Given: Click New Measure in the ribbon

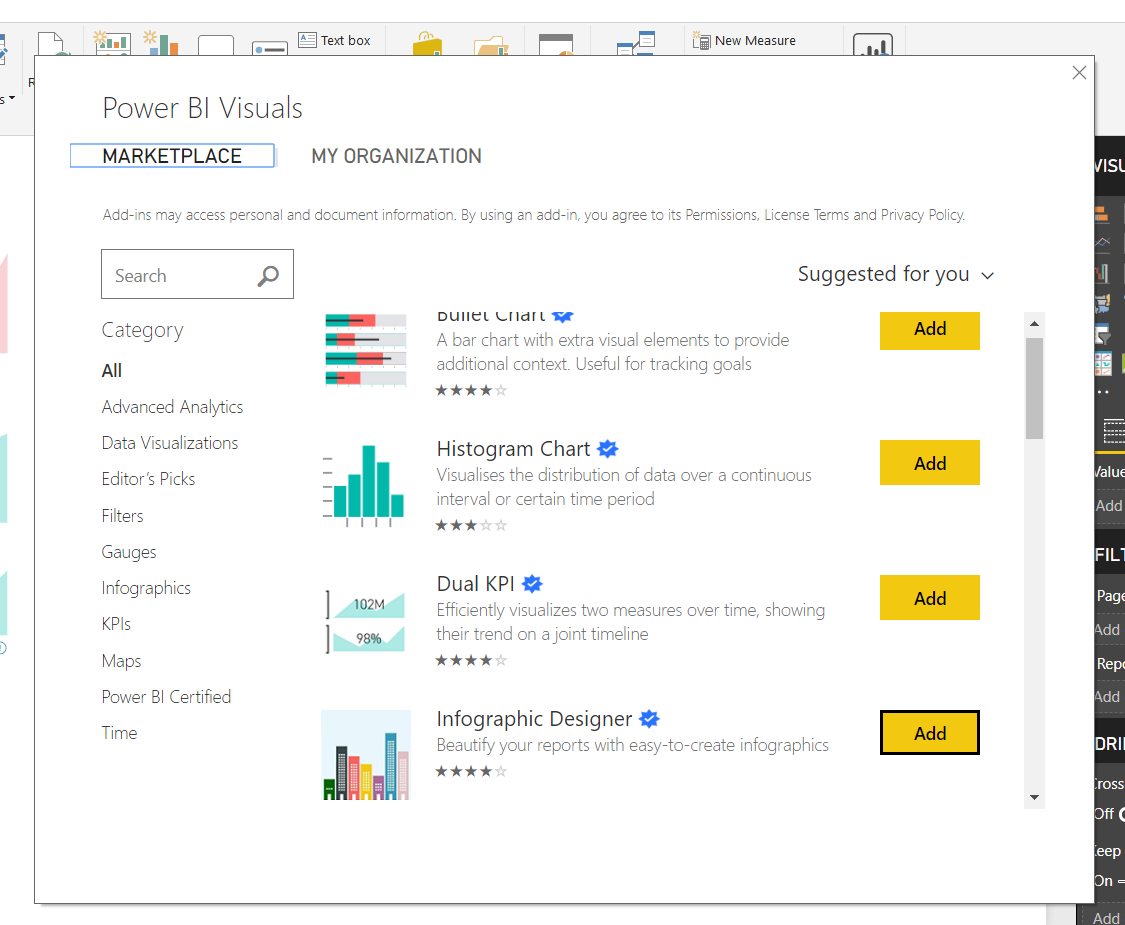Looking at the screenshot, I should click(x=744, y=40).
